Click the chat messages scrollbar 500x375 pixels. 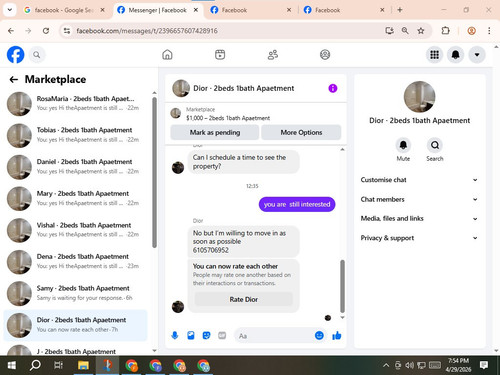click(x=342, y=286)
